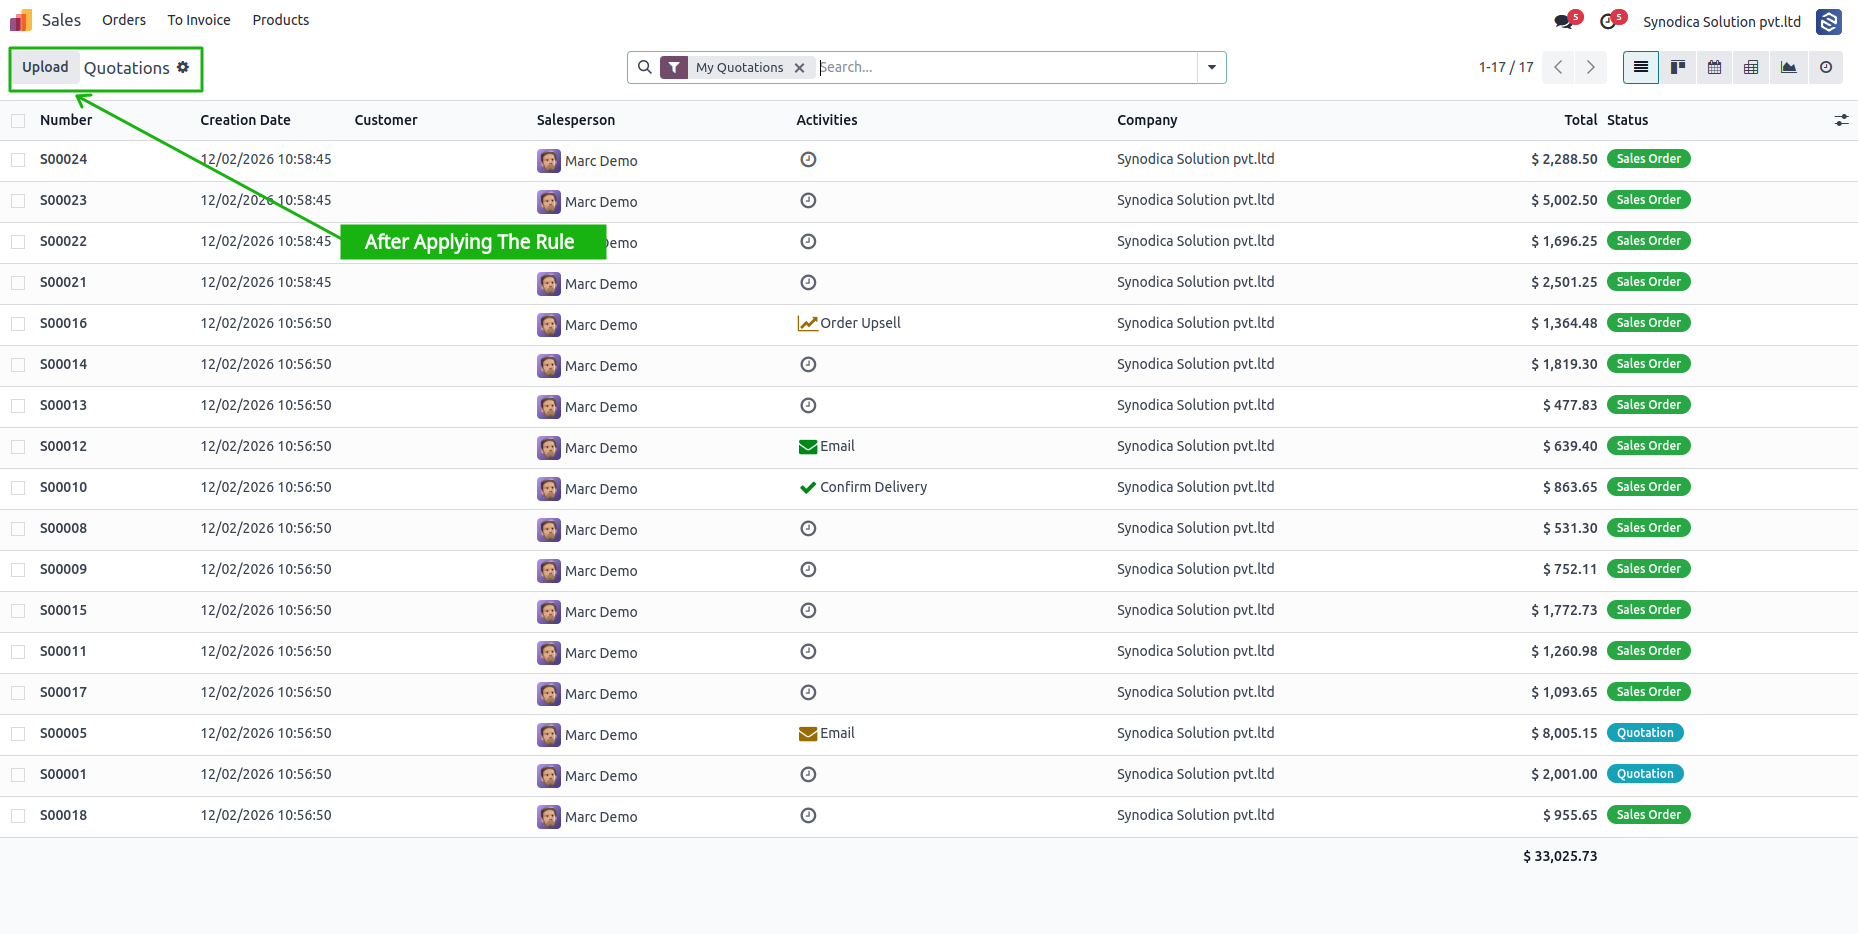The height and width of the screenshot is (934, 1858).
Task: Click Email activity for S00005
Action: [827, 733]
